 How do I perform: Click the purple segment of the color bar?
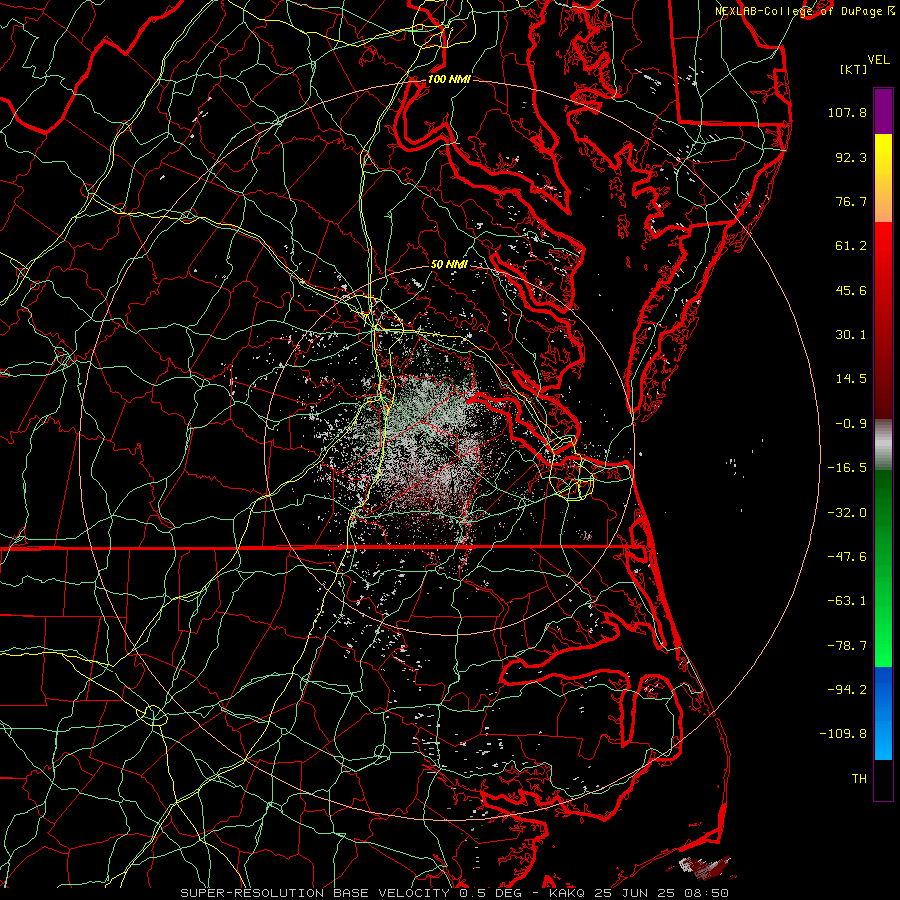[x=883, y=111]
